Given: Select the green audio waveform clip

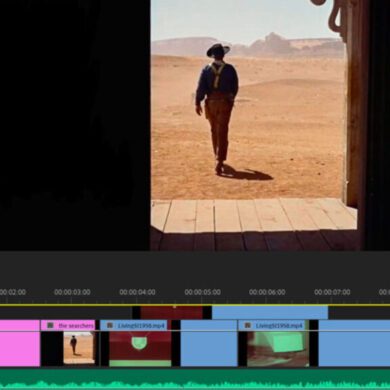Looking at the screenshot, I should 195,379.
